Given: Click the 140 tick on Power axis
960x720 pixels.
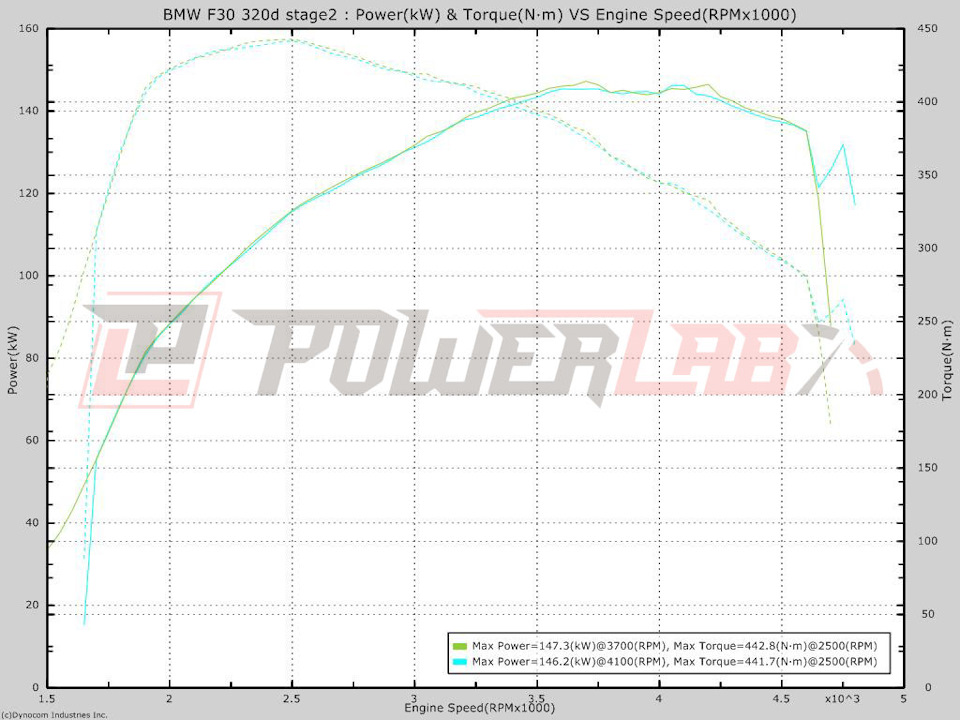Looking at the screenshot, I should (28, 111).
